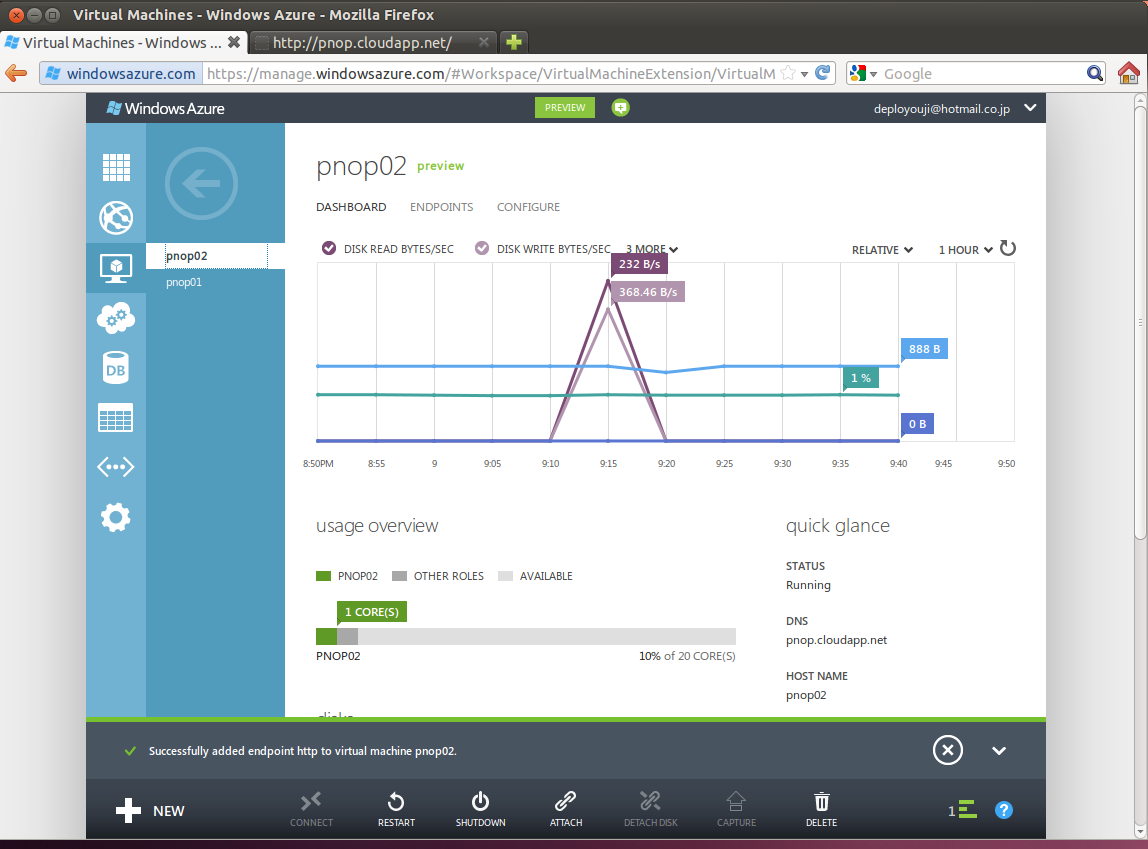This screenshot has height=849, width=1148.
Task: Click the browser address bar
Action: tap(490, 73)
